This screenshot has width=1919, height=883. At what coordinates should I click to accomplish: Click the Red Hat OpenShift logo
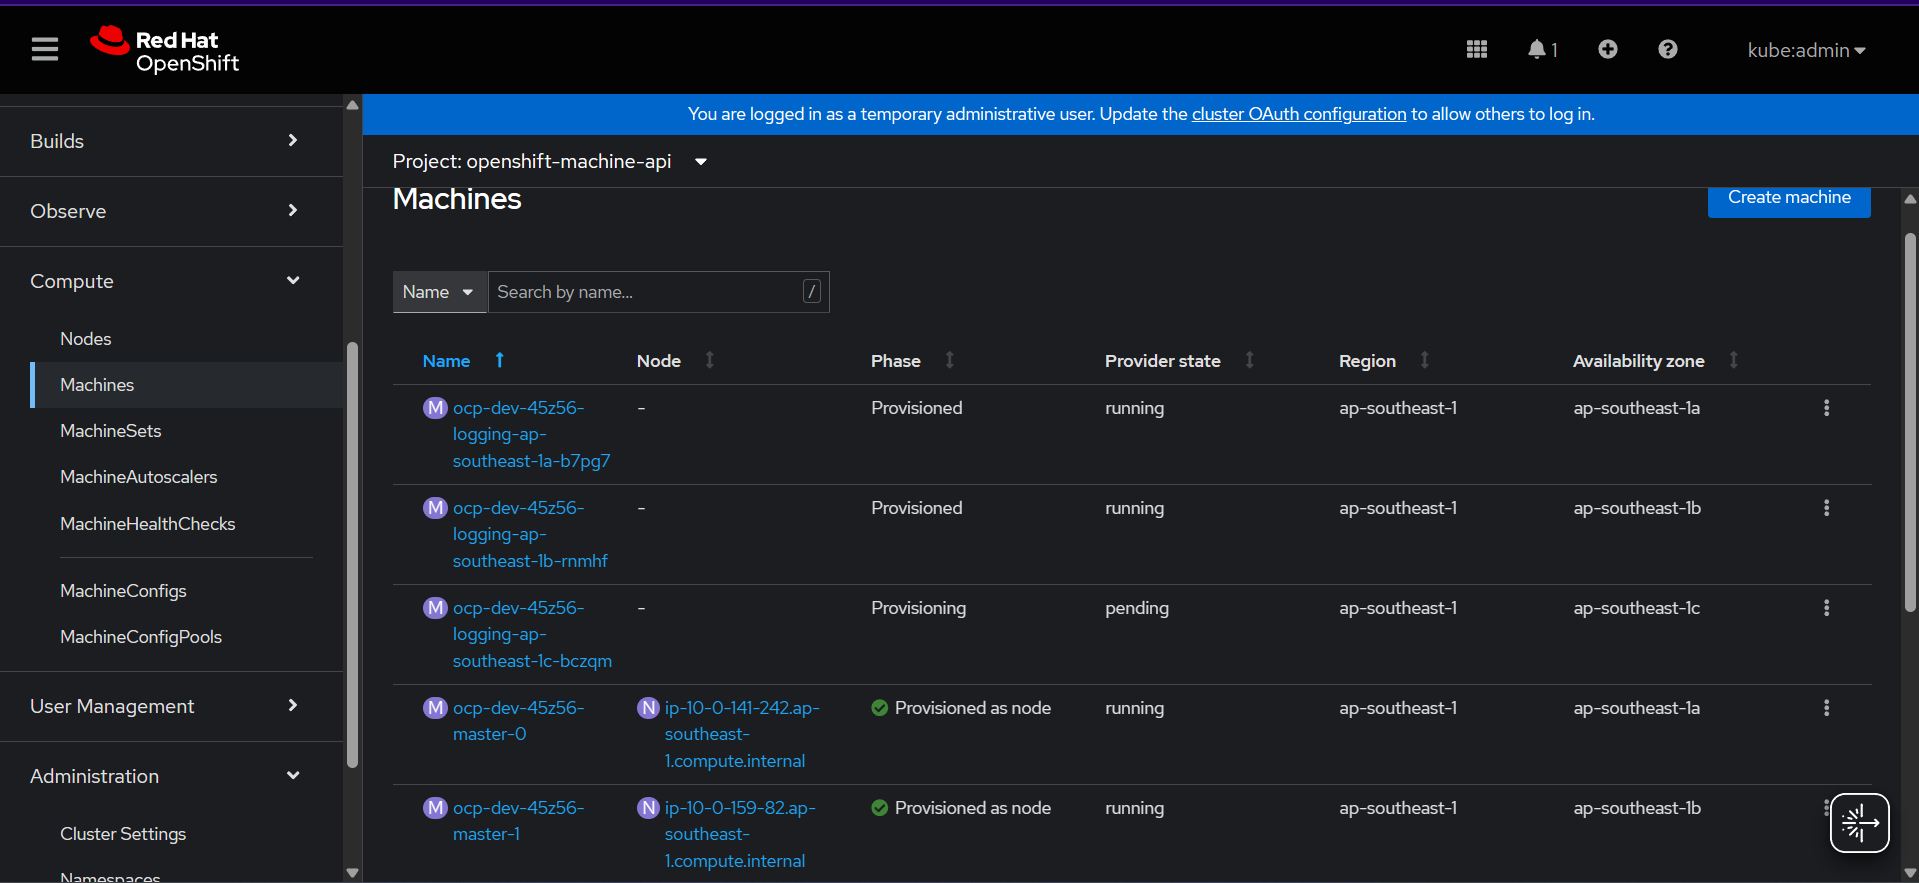pos(165,50)
